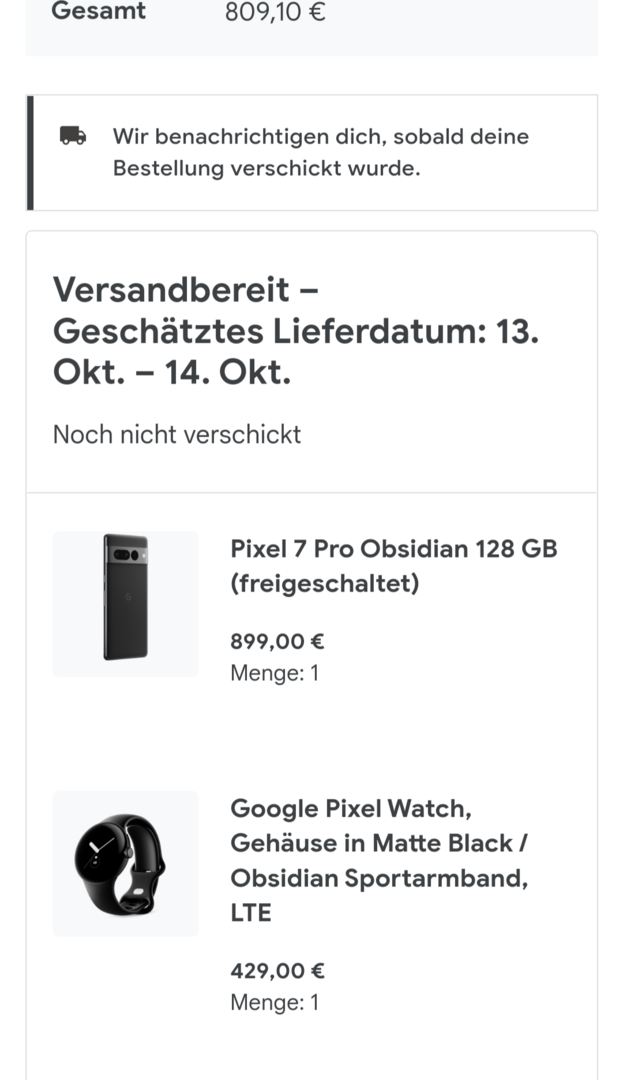Select Menge: 1 under Pixel 7 Pro

pyautogui.click(x=274, y=673)
